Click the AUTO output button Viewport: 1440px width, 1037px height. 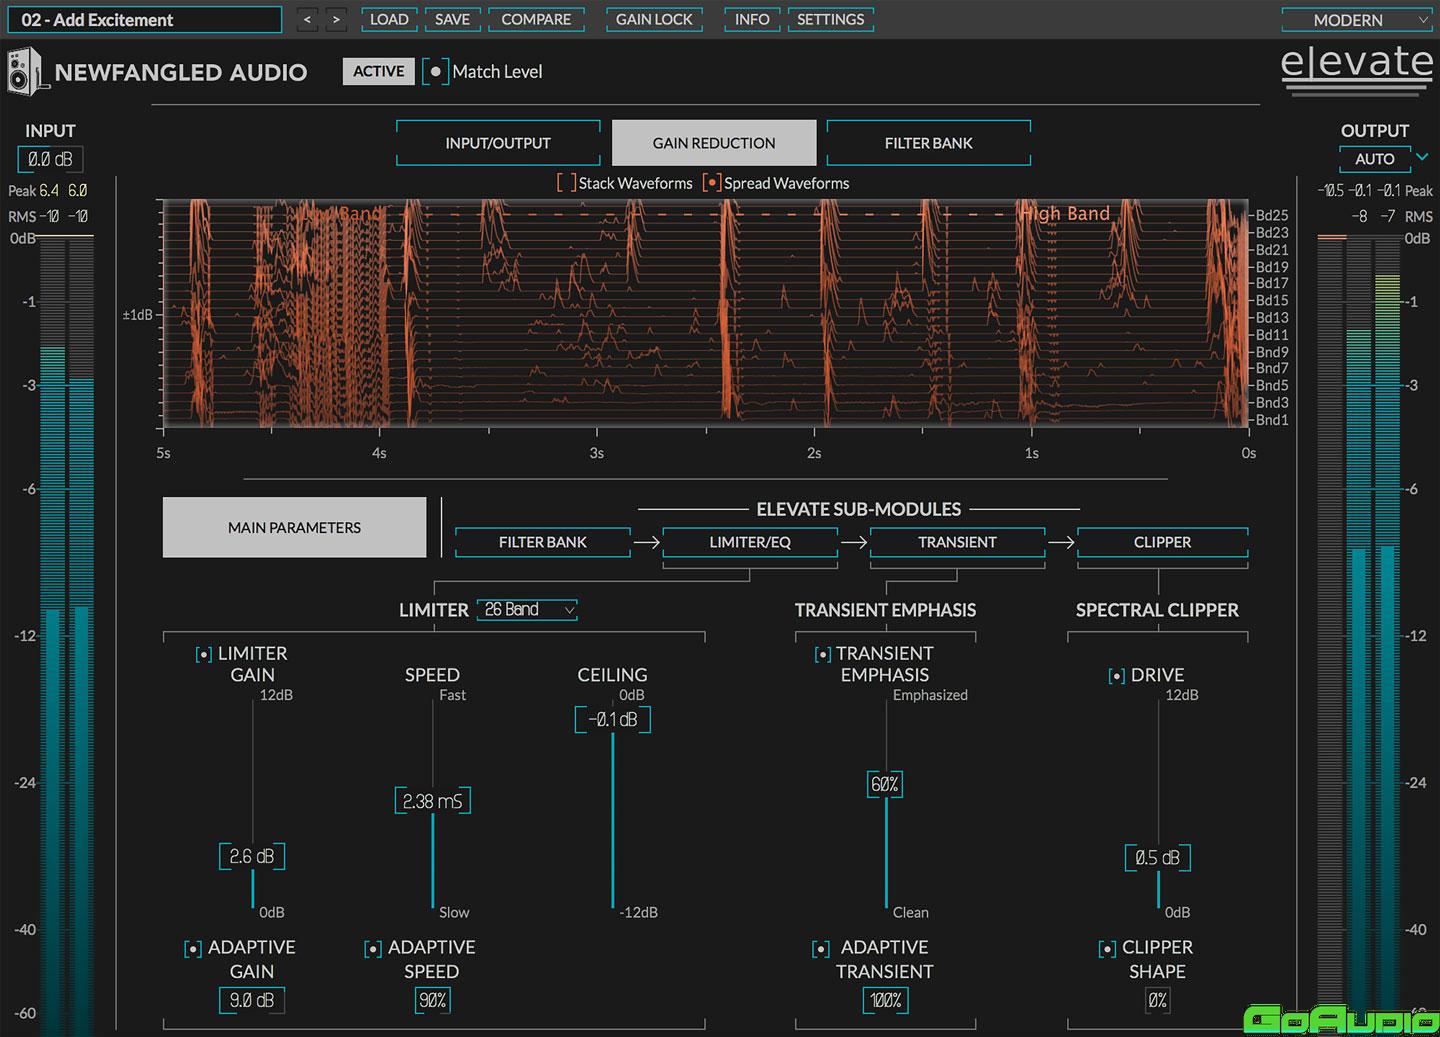[1375, 159]
